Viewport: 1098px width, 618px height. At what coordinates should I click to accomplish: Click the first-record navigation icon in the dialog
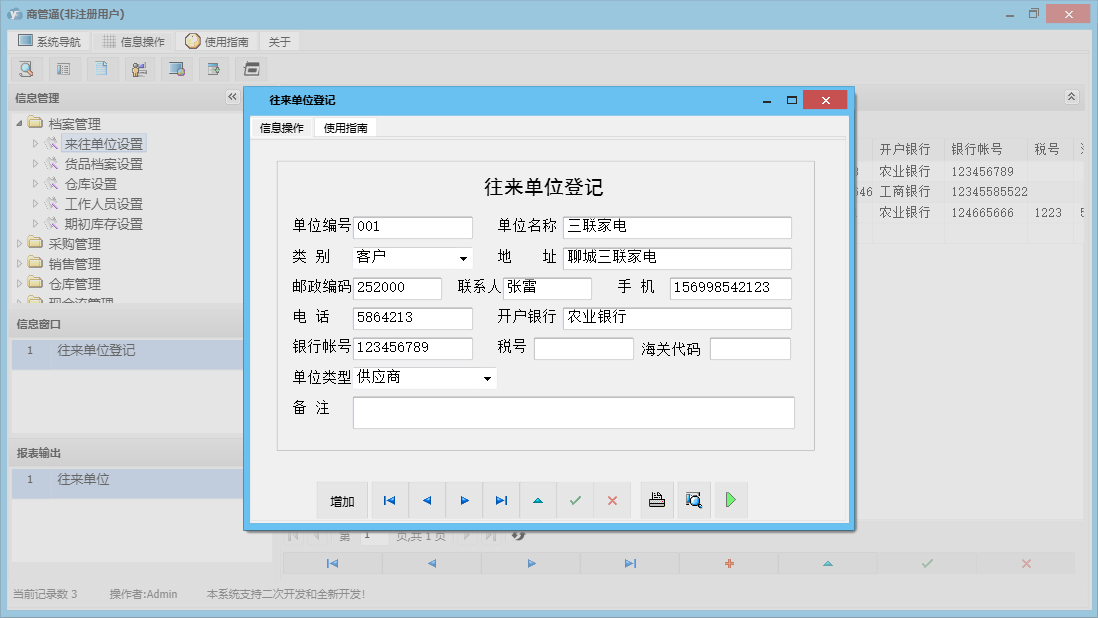389,500
